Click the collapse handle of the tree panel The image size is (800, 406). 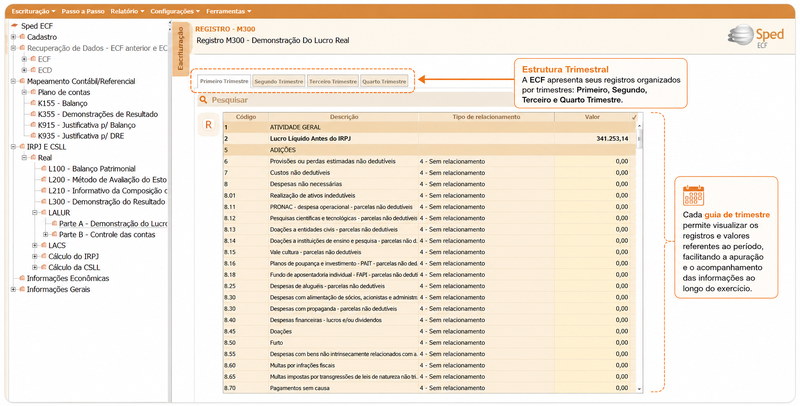170,23
